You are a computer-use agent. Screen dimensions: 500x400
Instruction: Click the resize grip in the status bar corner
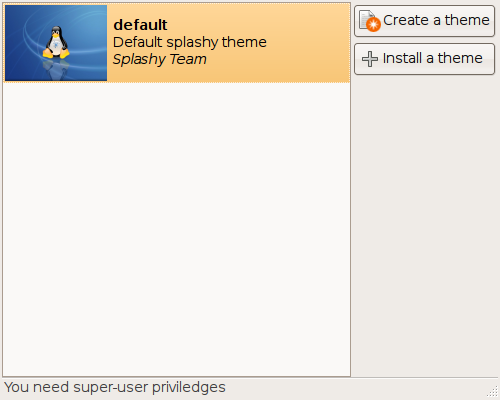tap(492, 391)
